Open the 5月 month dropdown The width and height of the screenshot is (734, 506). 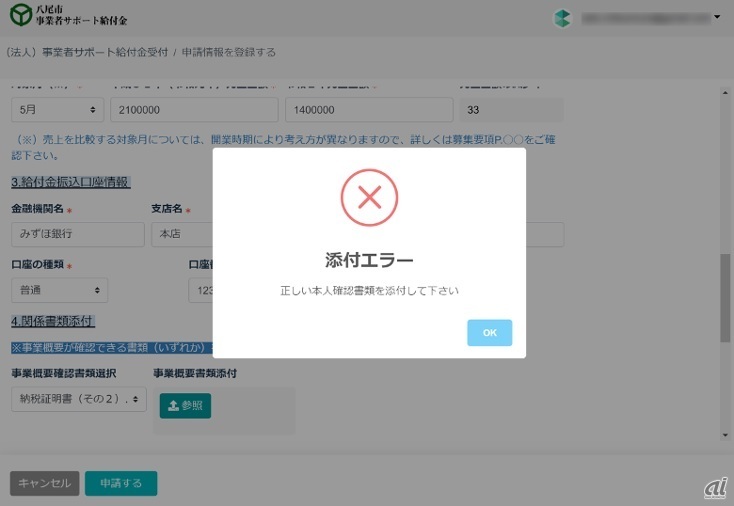click(58, 110)
